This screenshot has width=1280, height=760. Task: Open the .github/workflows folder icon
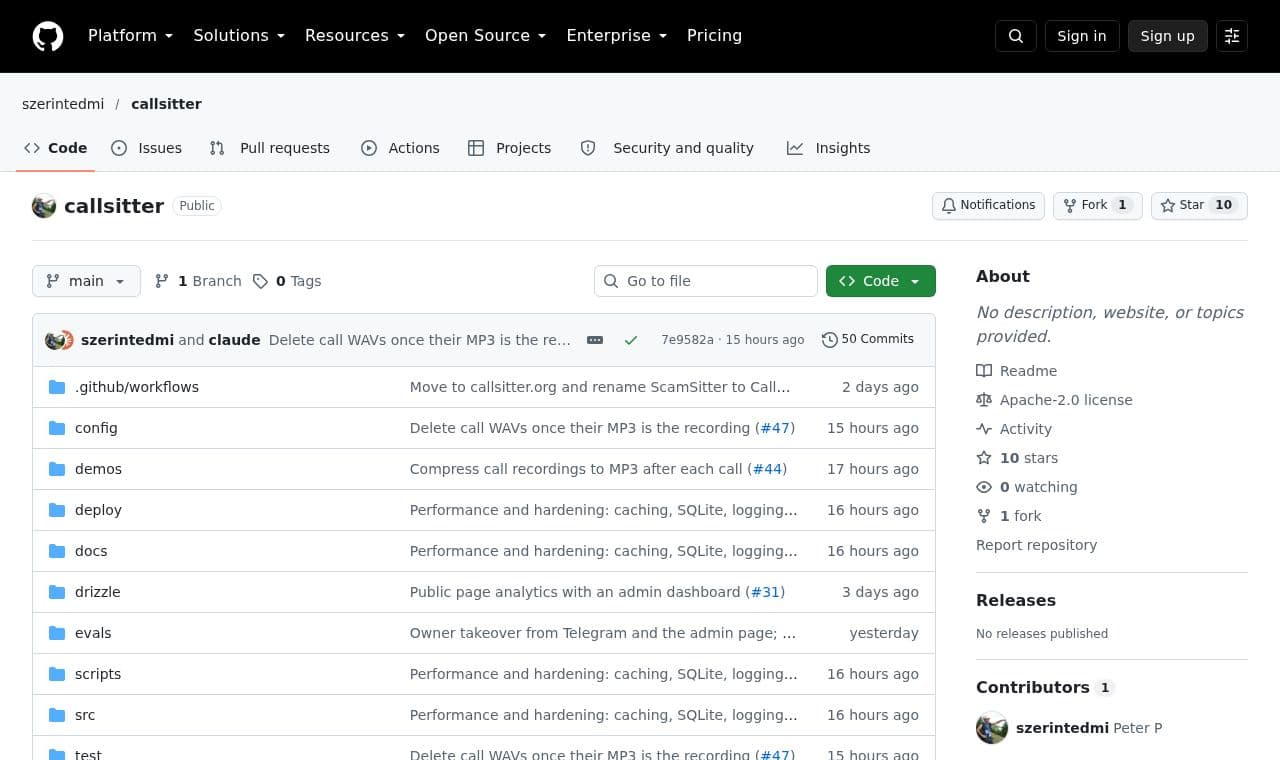(57, 387)
